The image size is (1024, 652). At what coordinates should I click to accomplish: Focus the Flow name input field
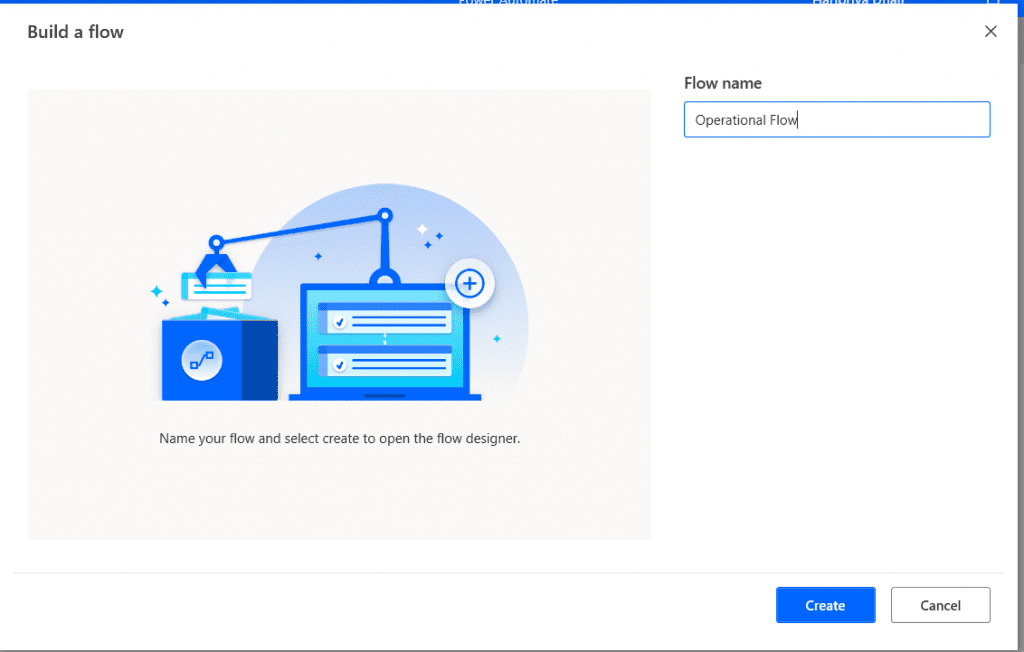tap(837, 120)
